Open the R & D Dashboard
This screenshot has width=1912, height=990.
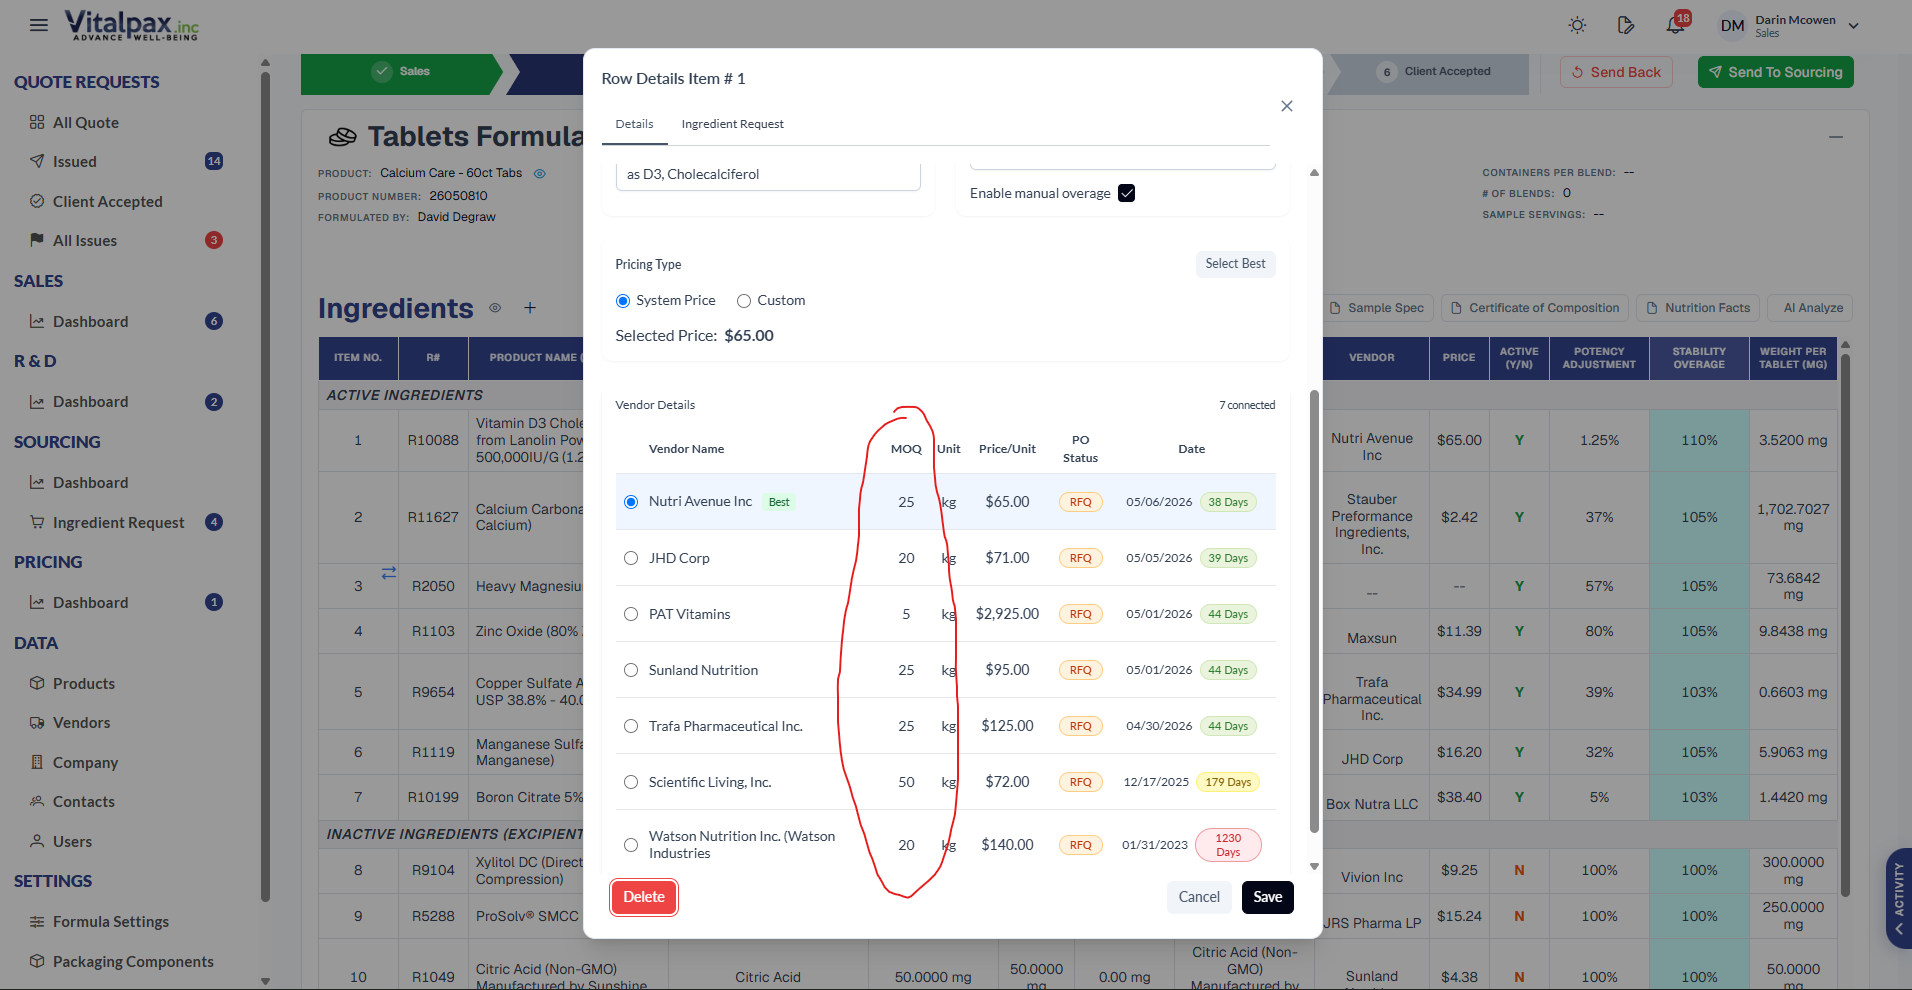tap(90, 401)
